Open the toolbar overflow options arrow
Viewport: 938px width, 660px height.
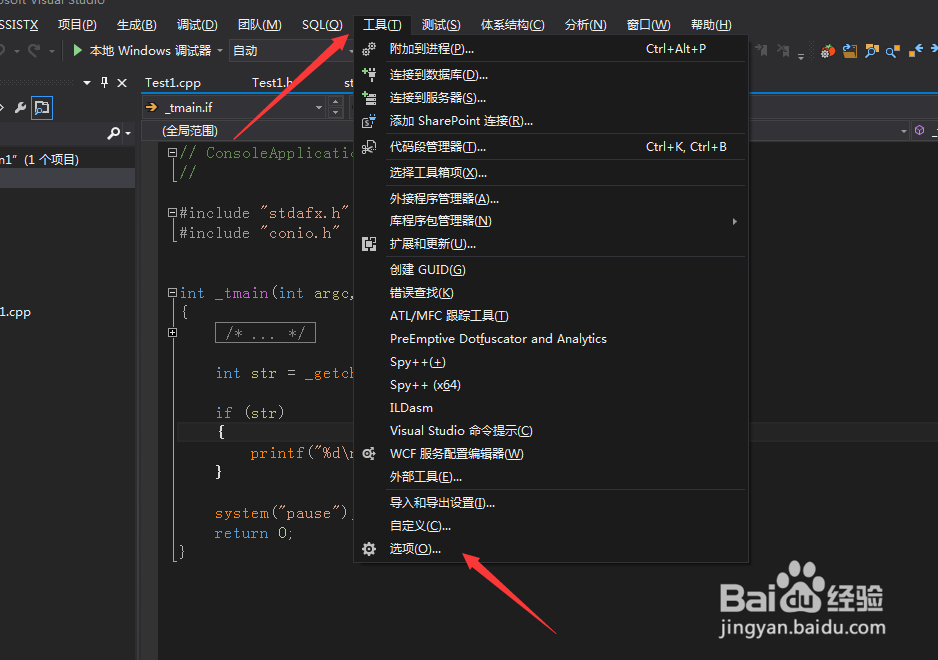(x=800, y=56)
